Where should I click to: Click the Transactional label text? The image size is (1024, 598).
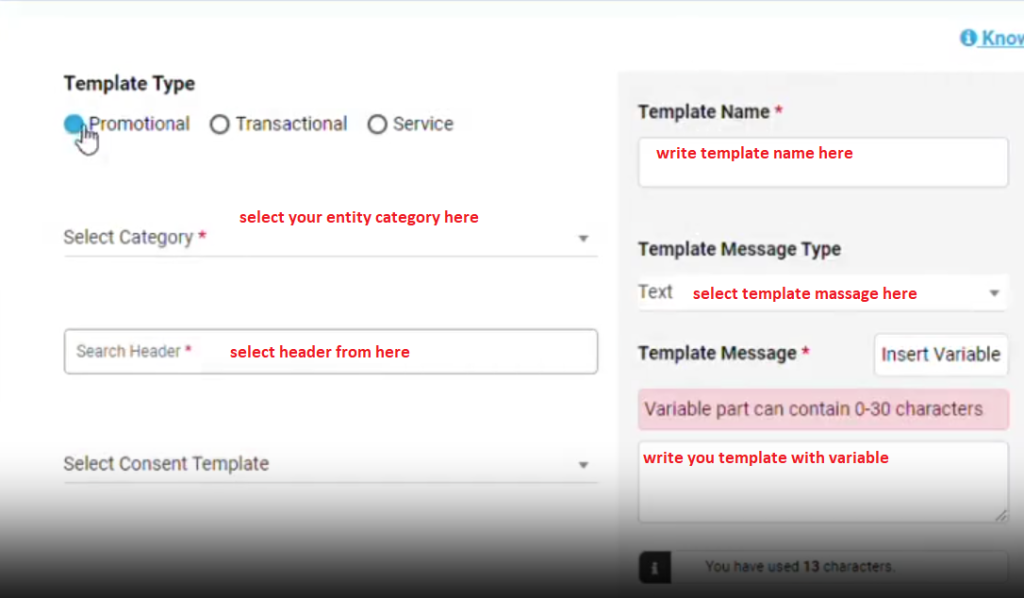point(291,124)
